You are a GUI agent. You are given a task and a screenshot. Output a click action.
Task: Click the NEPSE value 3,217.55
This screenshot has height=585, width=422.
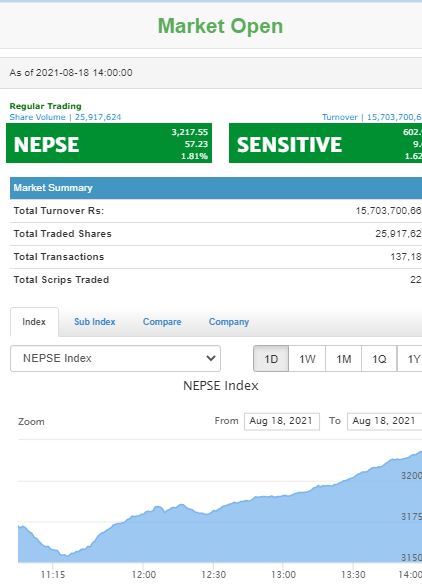190,132
